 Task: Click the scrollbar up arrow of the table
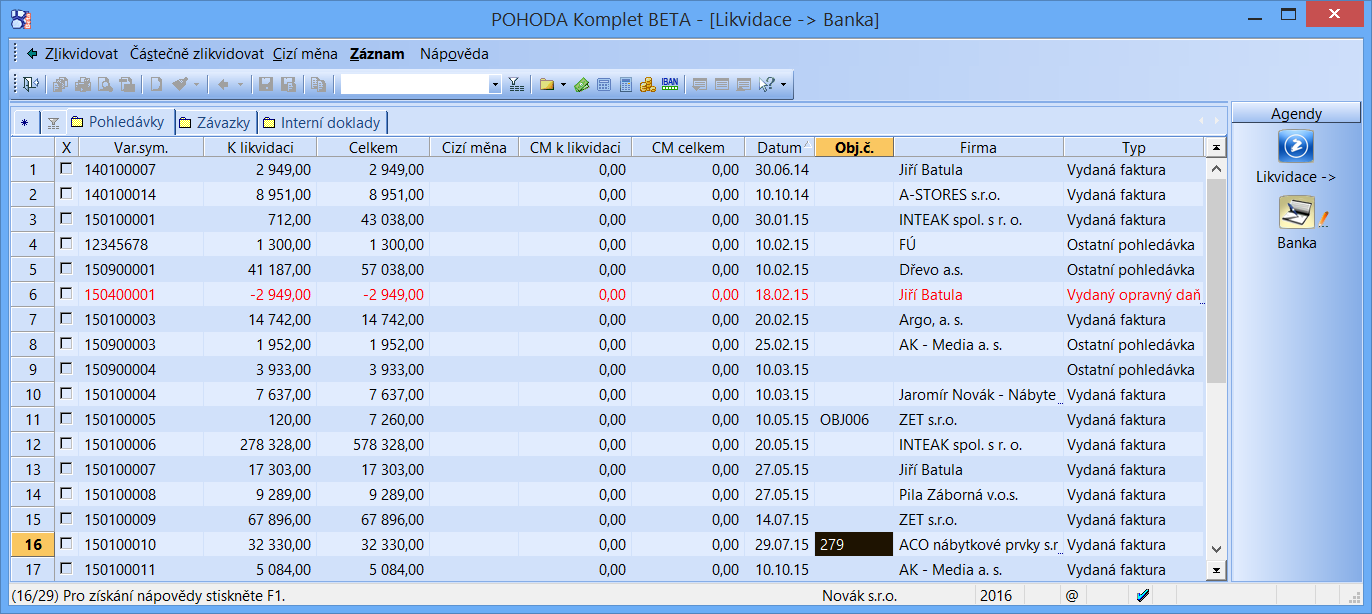(x=1216, y=168)
